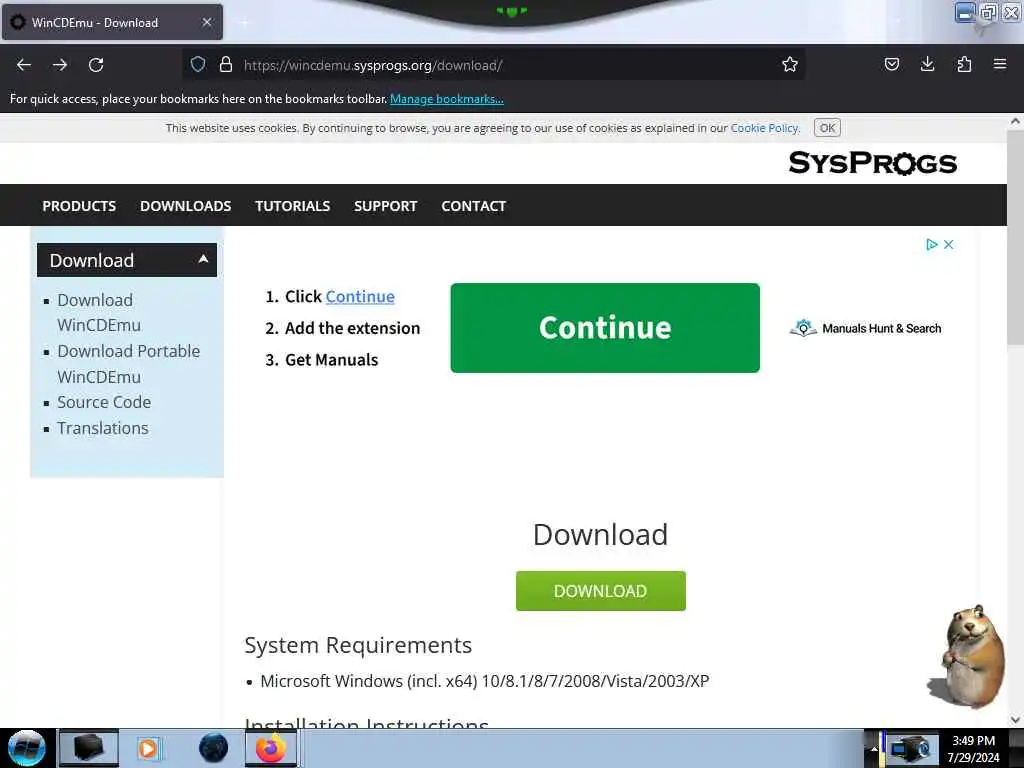This screenshot has height=768, width=1024.
Task: Click the 'Add the extension' text
Action: tap(353, 328)
